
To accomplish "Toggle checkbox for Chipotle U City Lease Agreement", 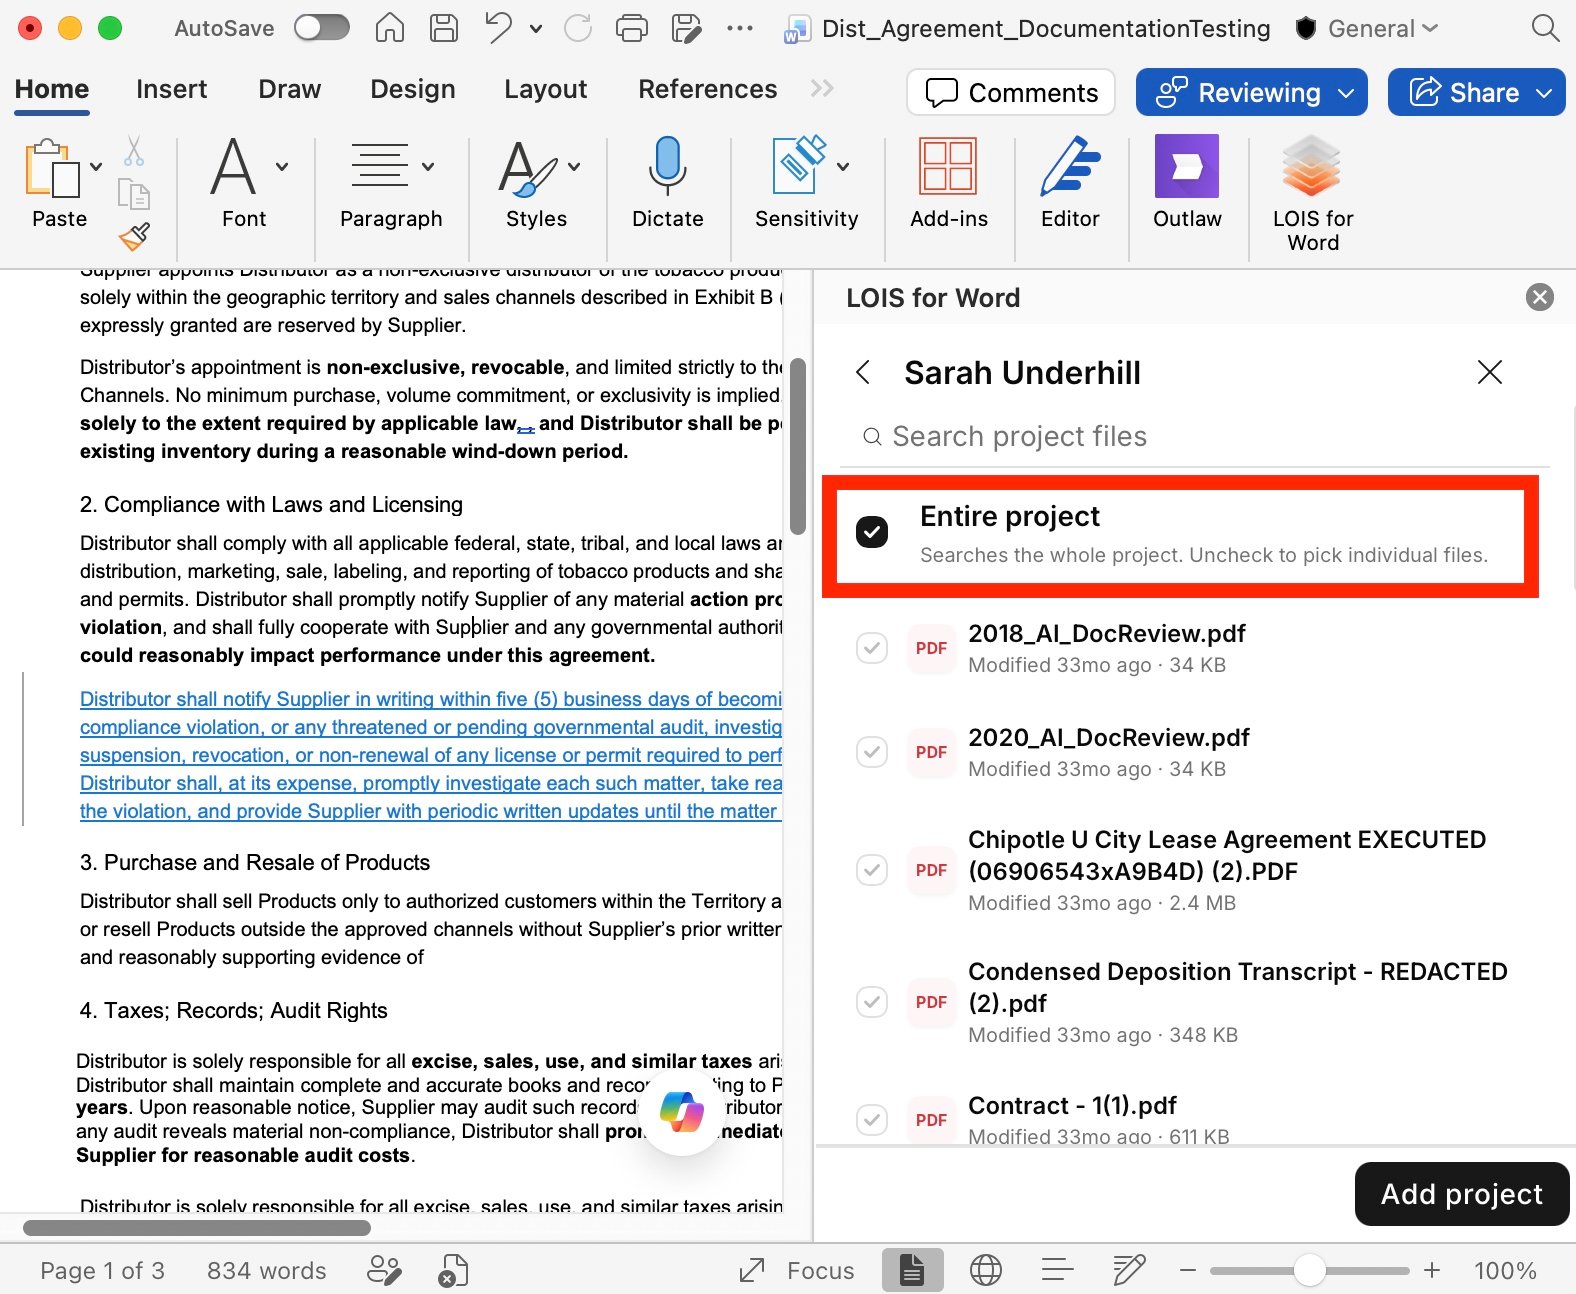I will [x=872, y=870].
